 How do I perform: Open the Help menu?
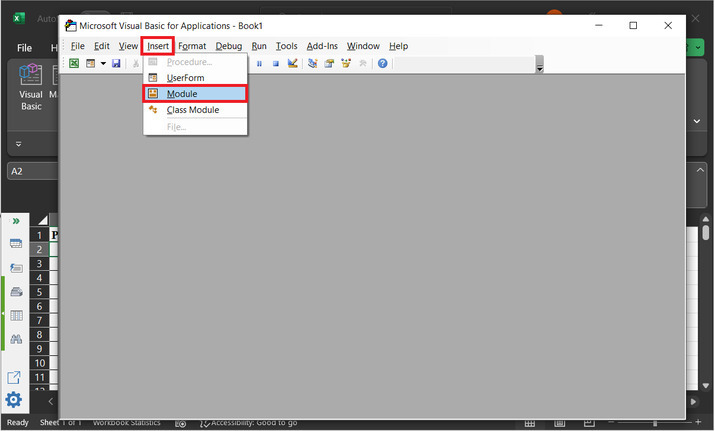(399, 46)
